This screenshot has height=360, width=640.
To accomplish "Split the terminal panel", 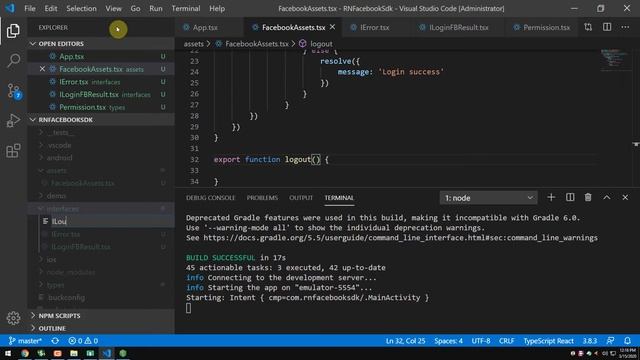I will point(570,198).
